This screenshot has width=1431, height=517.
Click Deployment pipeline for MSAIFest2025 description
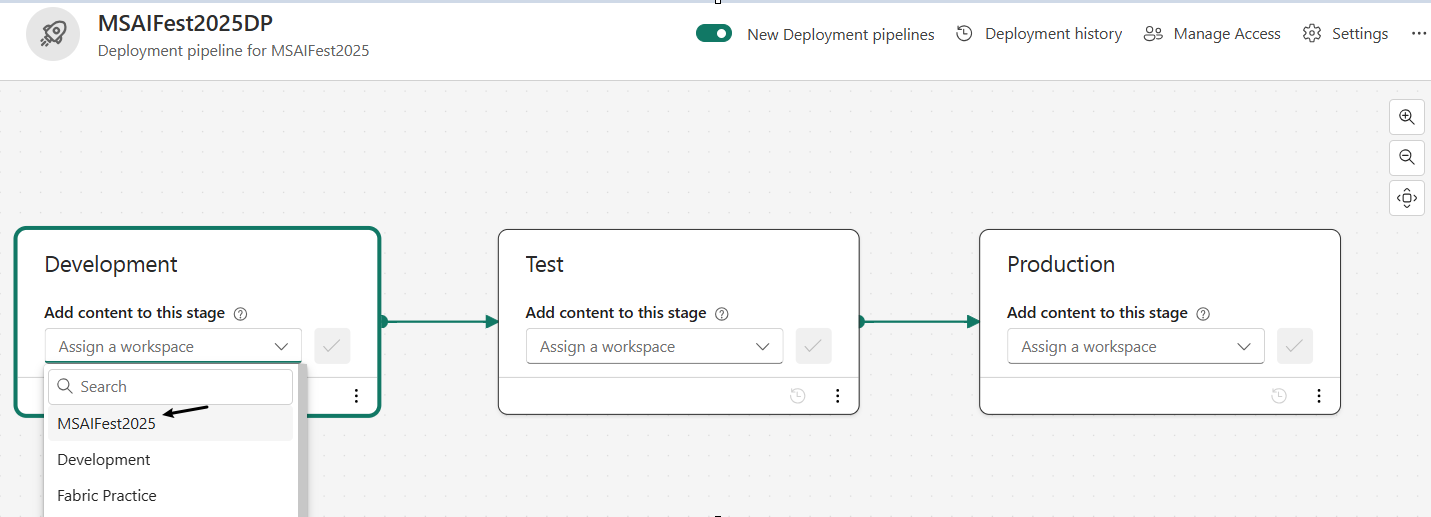[234, 50]
